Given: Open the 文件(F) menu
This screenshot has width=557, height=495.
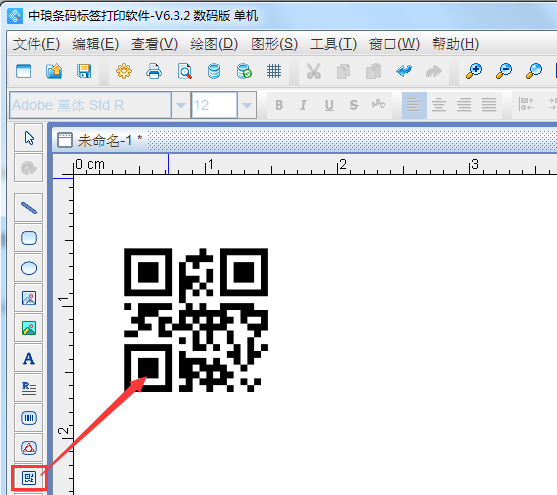Looking at the screenshot, I should pos(37,44).
